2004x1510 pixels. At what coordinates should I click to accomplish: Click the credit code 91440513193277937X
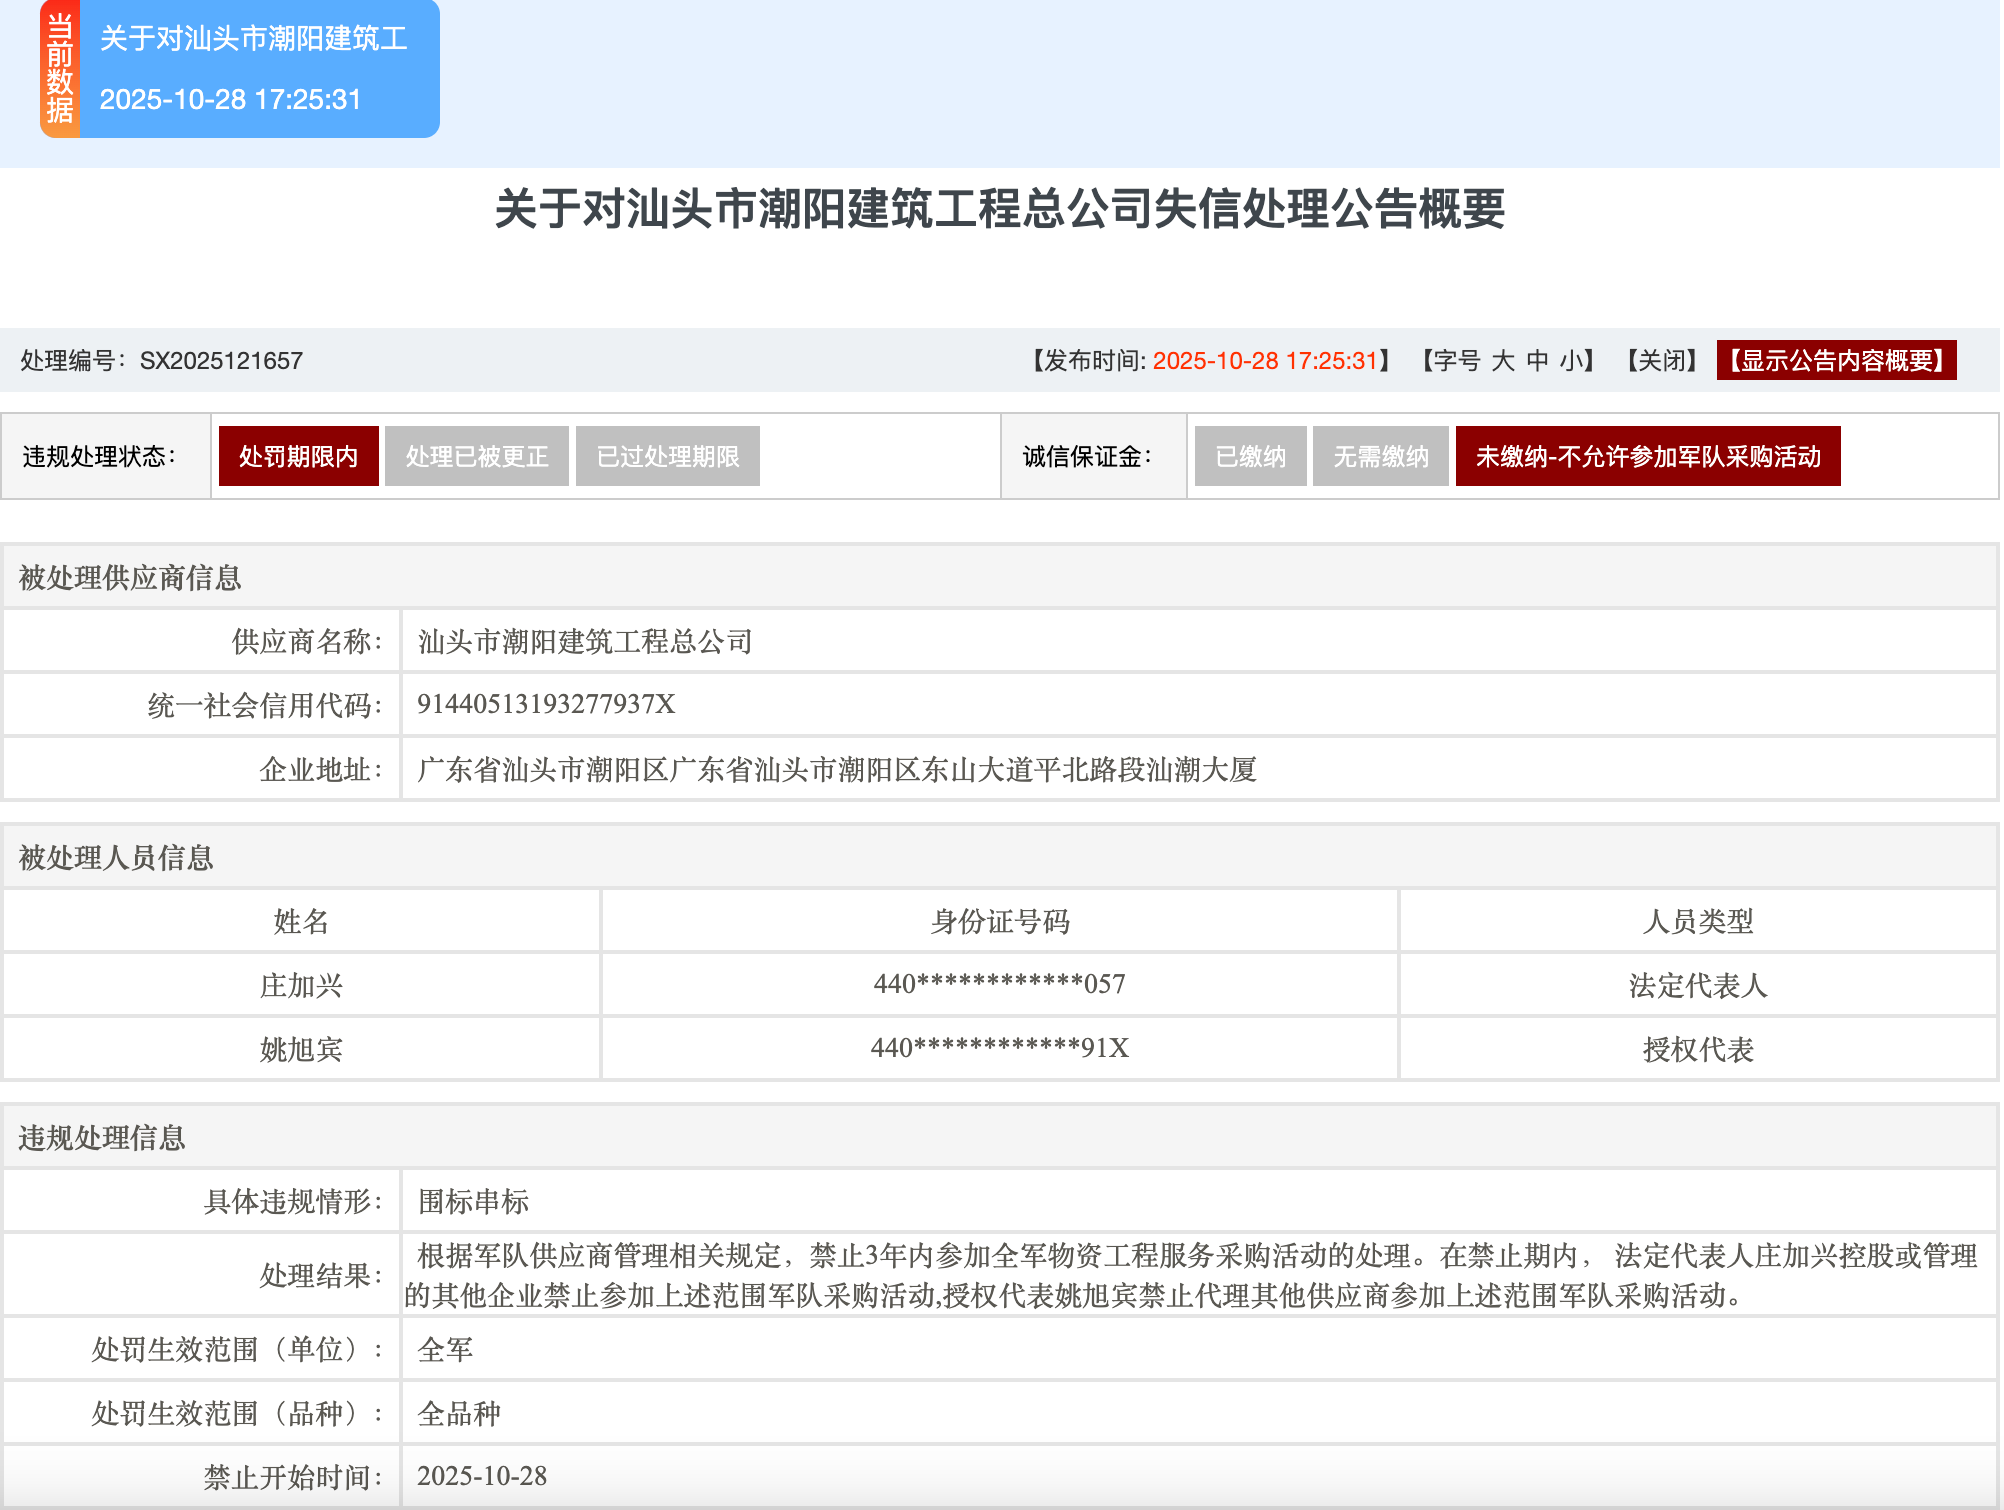tap(547, 705)
